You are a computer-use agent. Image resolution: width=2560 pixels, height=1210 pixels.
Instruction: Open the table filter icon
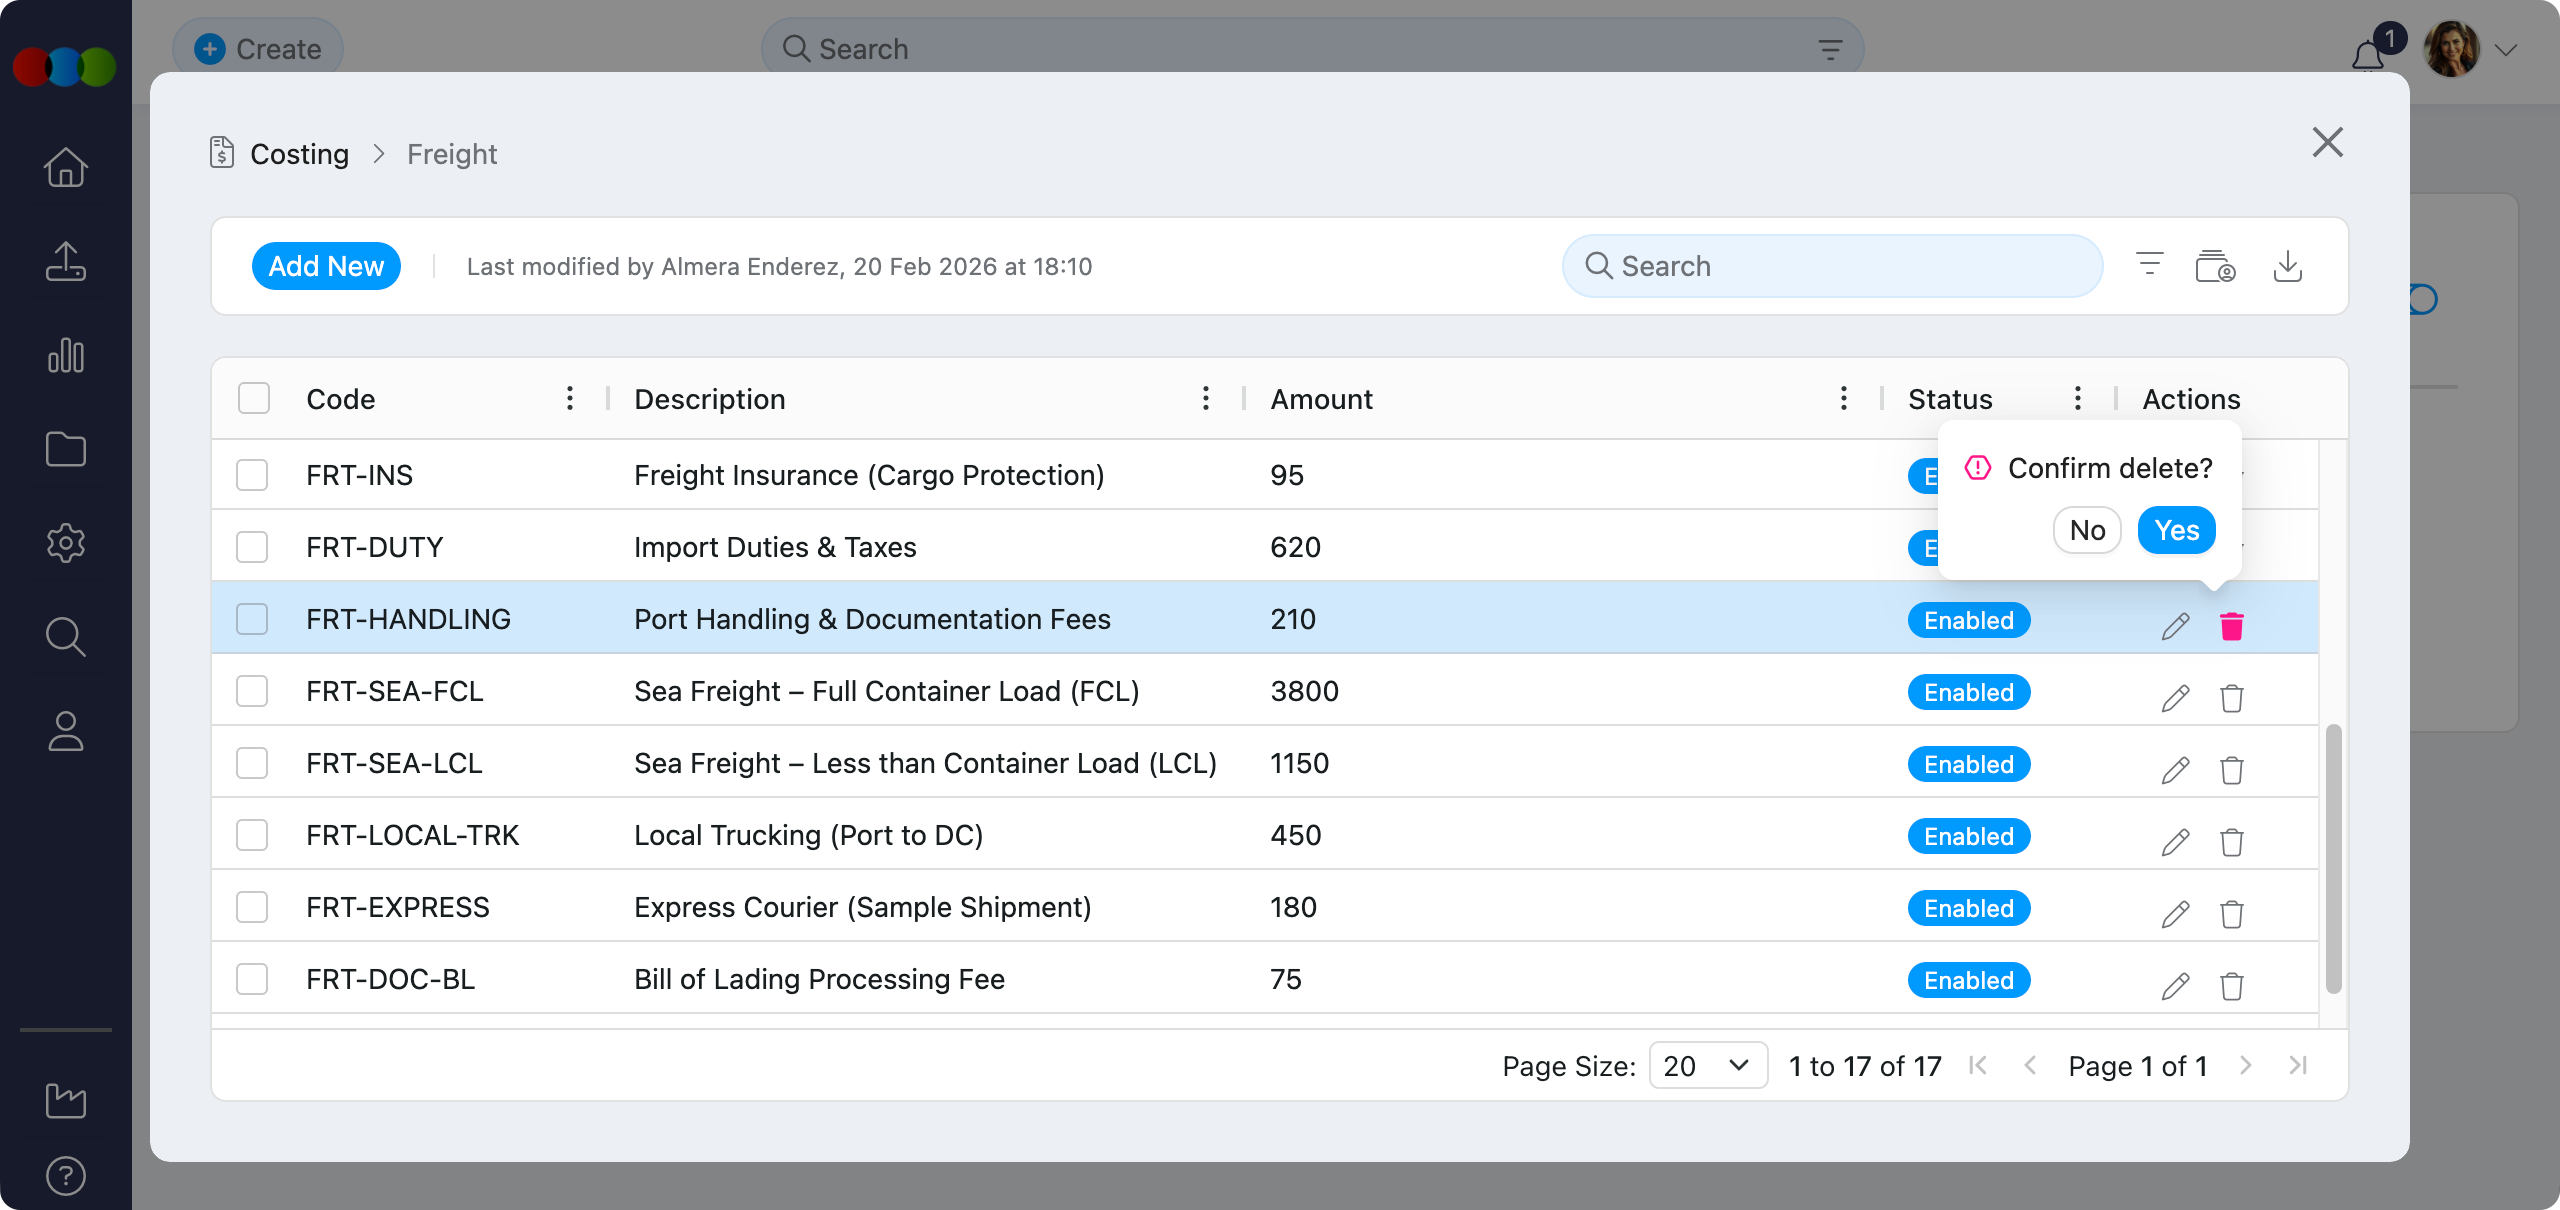pyautogui.click(x=2149, y=266)
